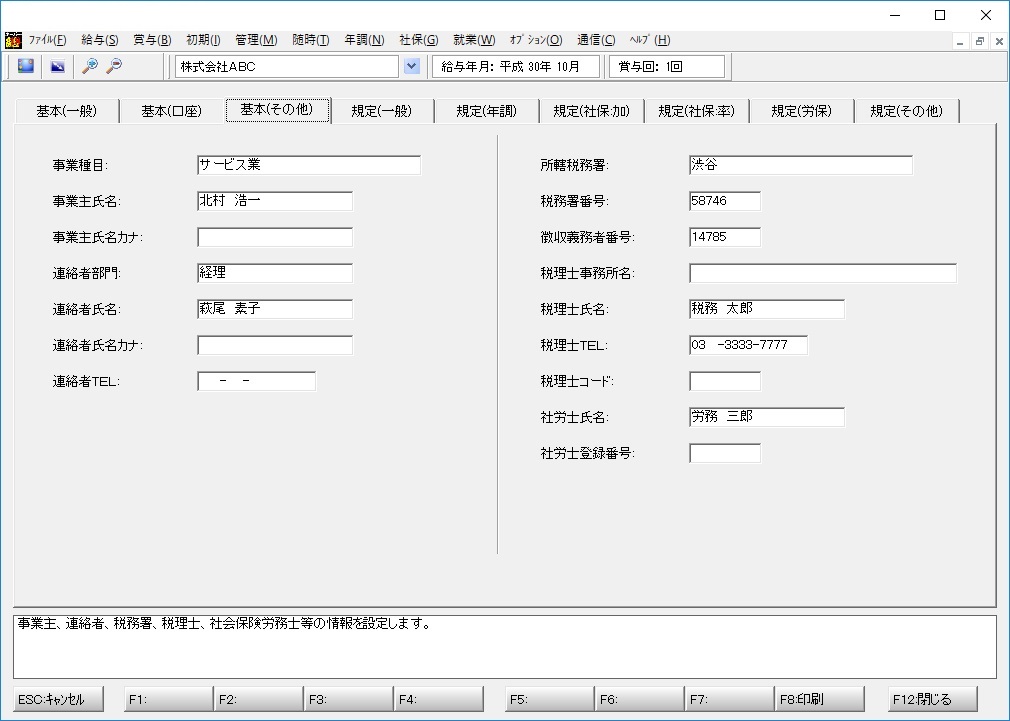1010x721 pixels.
Task: Switch to the 基本(一般) tab
Action: [66, 111]
